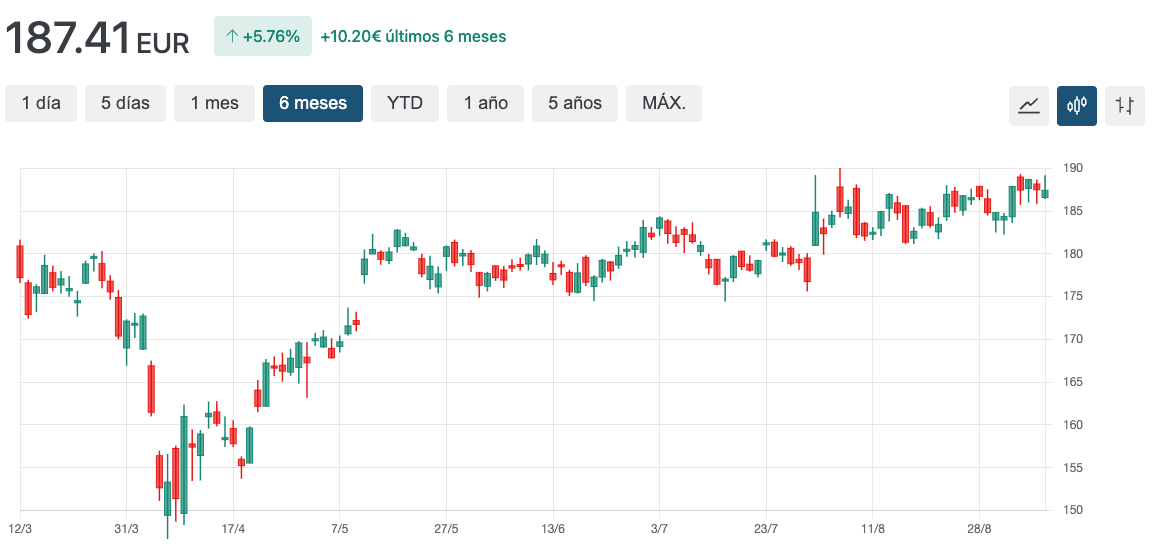This screenshot has width=1156, height=548.
Task: Switch to the YTD range
Action: click(405, 103)
